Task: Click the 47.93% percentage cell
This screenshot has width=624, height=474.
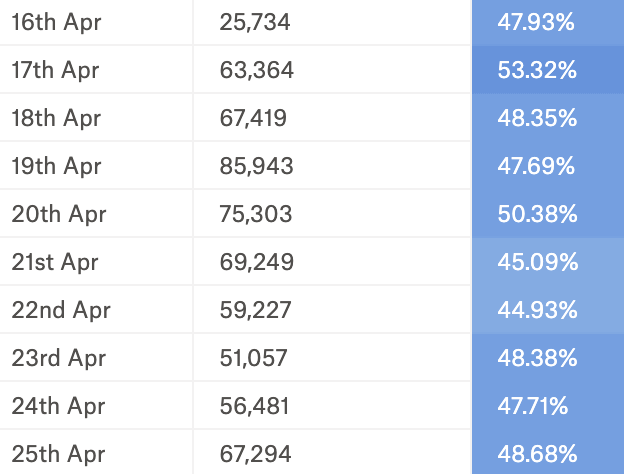Action: click(x=536, y=22)
